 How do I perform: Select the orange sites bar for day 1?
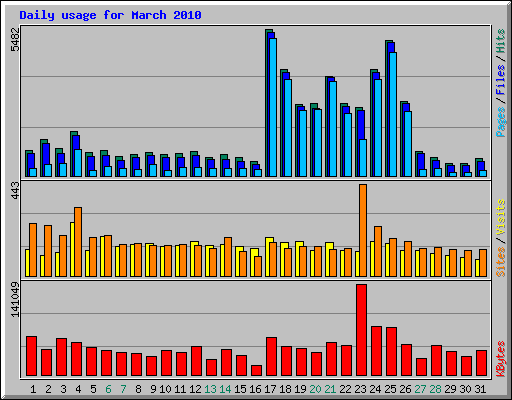point(33,250)
